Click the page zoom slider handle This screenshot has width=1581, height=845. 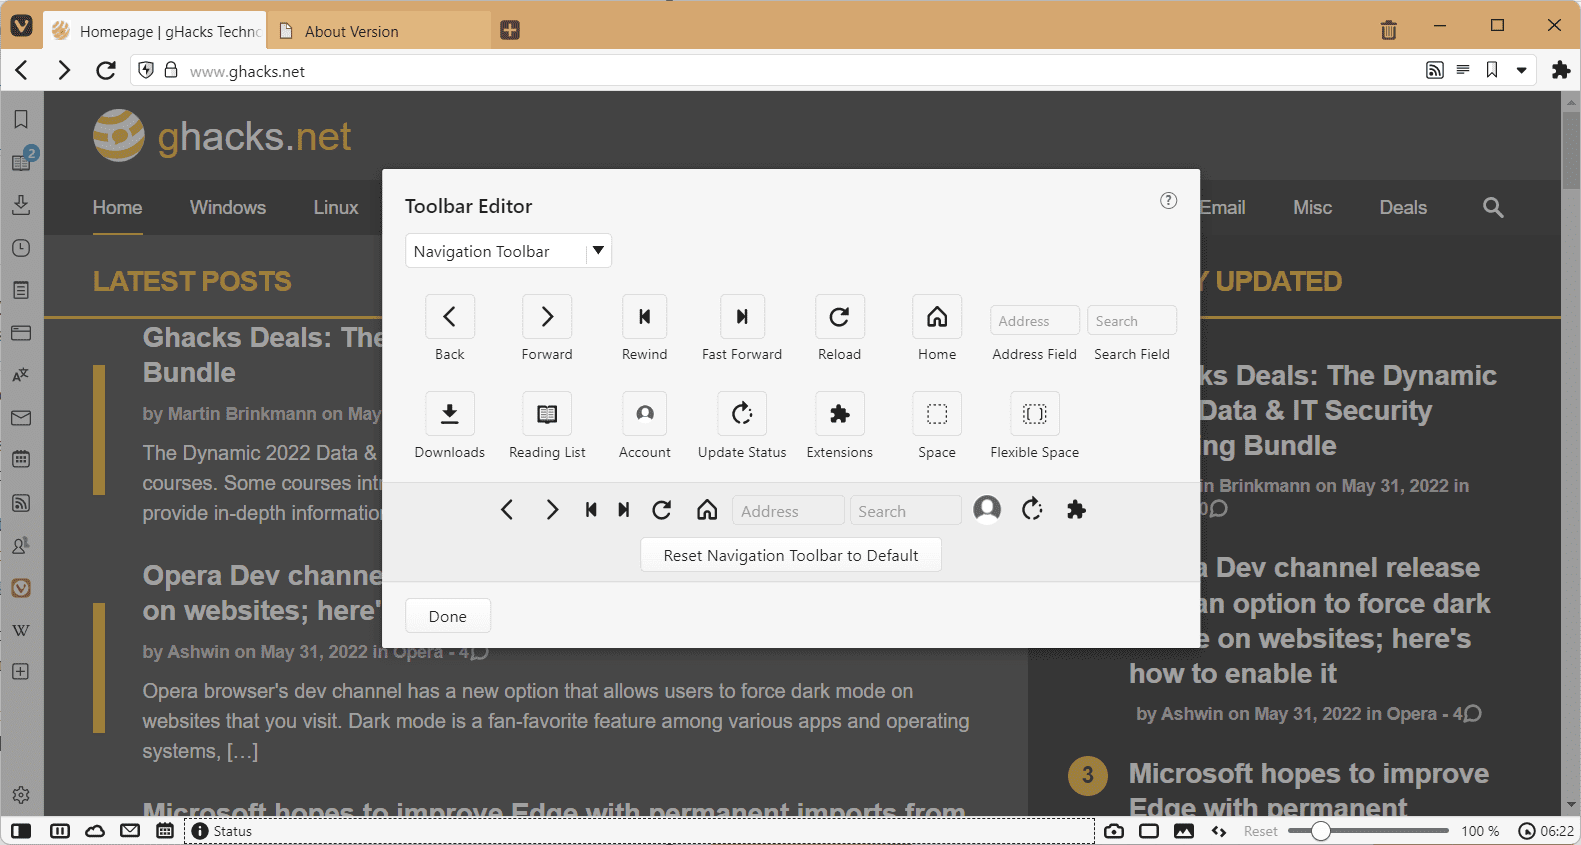tap(1320, 831)
